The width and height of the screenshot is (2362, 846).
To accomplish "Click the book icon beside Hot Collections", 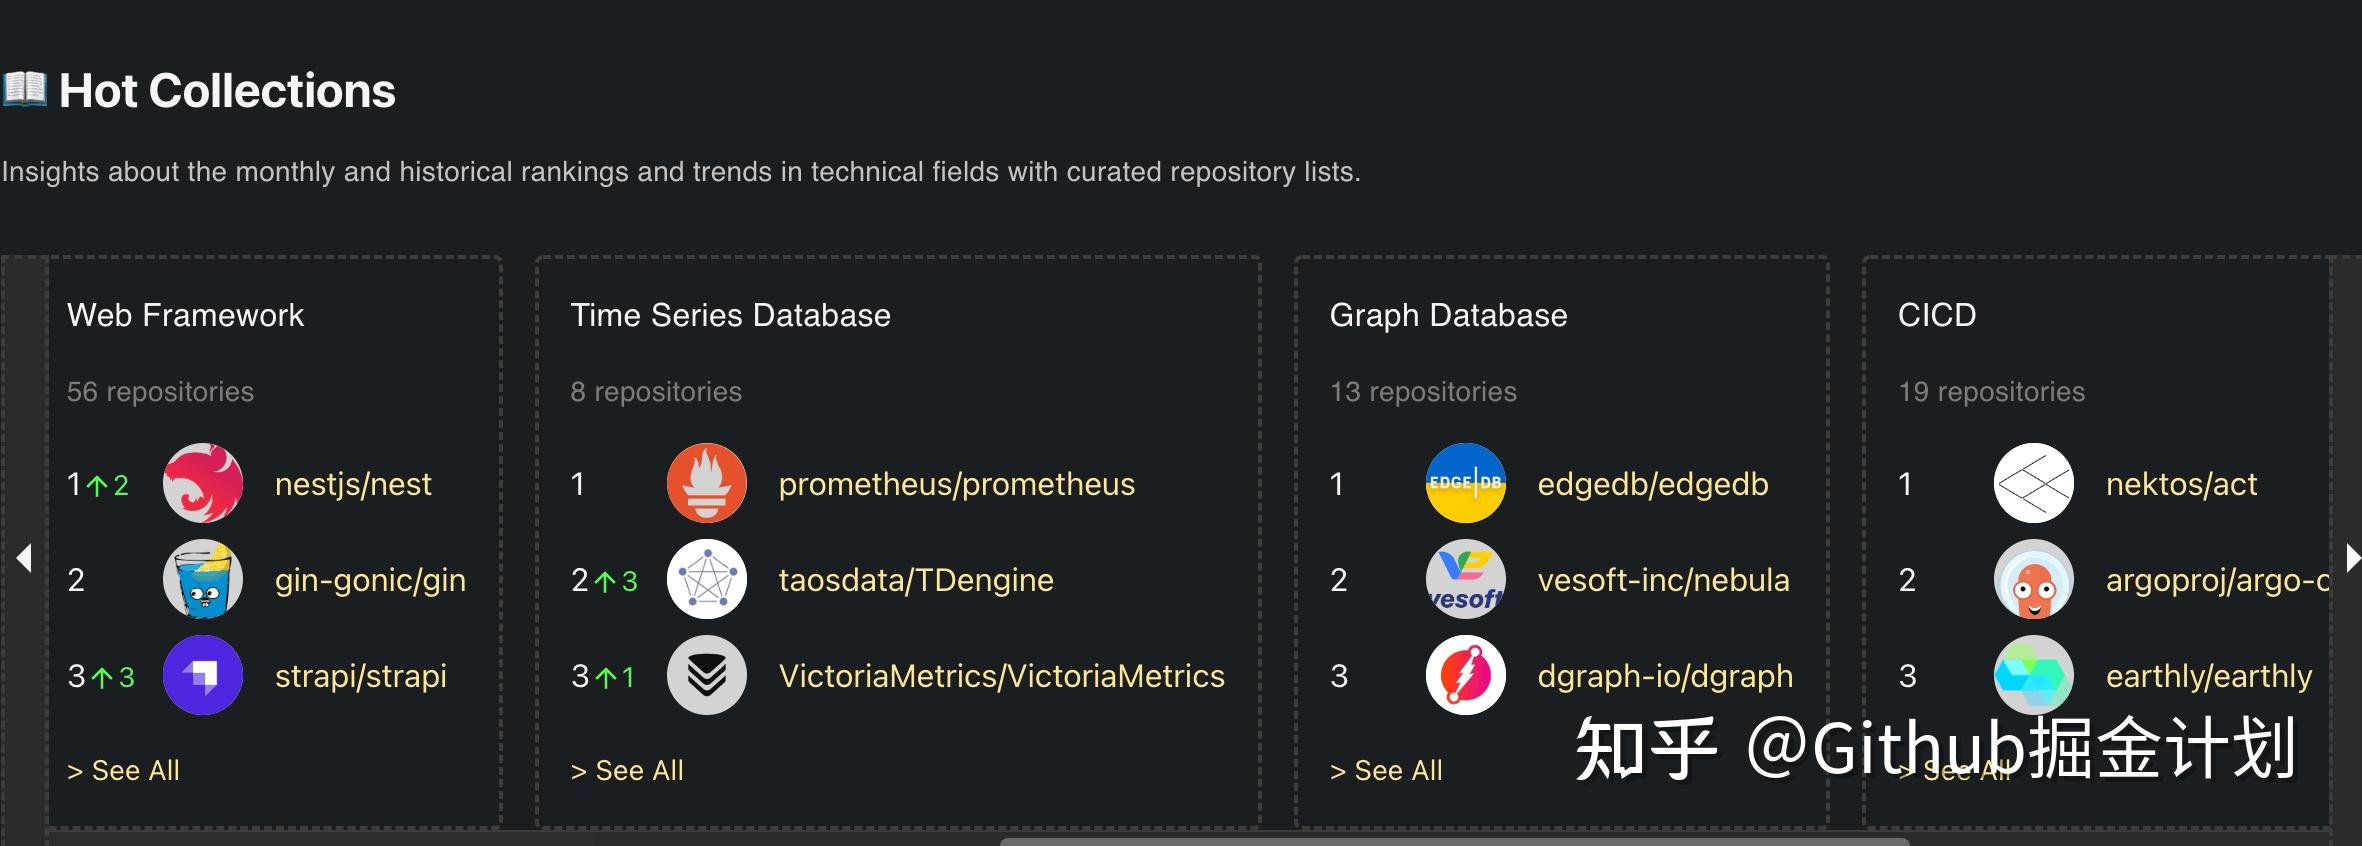I will click(24, 89).
